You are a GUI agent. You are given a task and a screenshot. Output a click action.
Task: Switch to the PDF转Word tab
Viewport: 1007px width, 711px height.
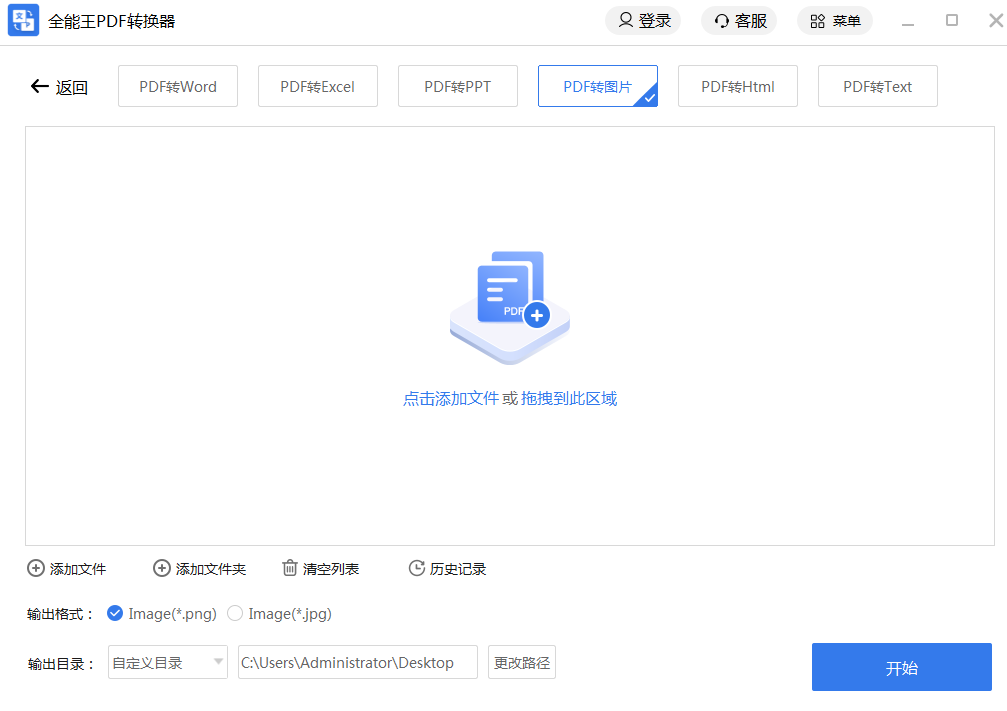coord(178,87)
